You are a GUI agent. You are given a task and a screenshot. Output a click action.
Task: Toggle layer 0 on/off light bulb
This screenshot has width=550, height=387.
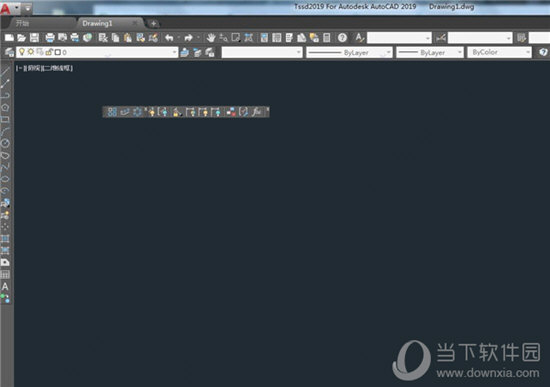pyautogui.click(x=22, y=52)
